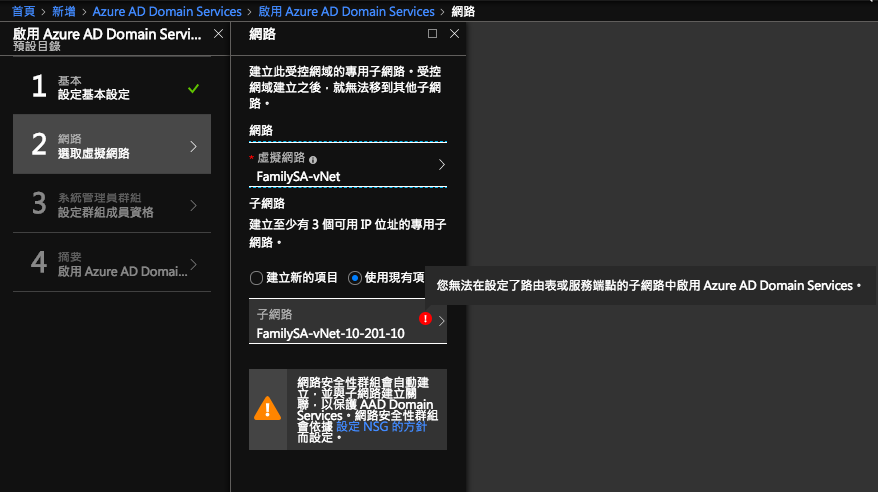Close the 網路 blade
Viewport: 878px width, 492px height.
tap(455, 34)
